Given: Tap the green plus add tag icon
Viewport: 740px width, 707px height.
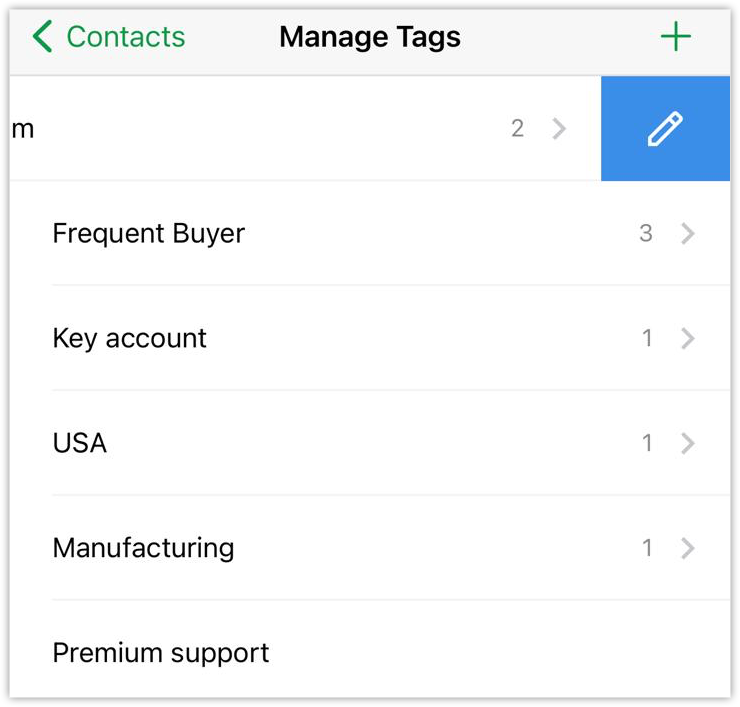Looking at the screenshot, I should coord(676,37).
